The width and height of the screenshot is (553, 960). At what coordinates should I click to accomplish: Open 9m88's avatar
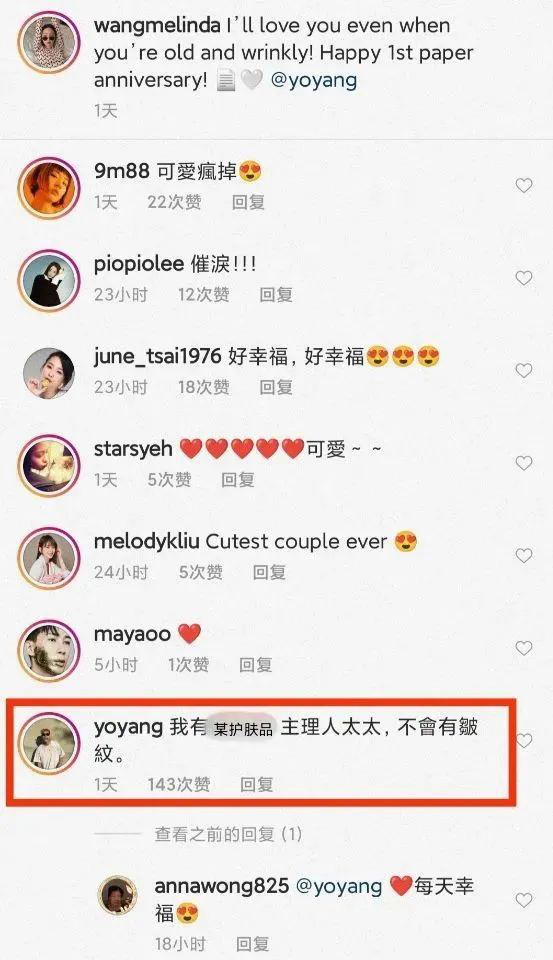tap(48, 186)
